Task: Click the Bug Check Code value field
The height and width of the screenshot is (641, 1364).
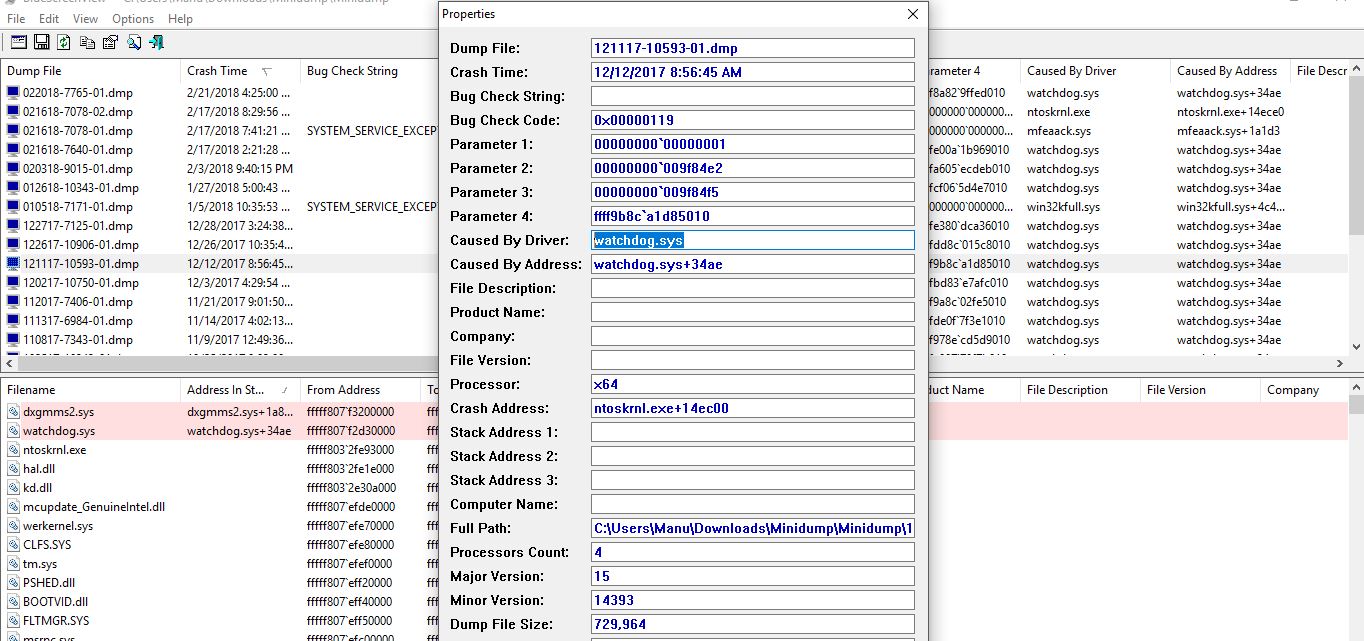Action: (753, 120)
